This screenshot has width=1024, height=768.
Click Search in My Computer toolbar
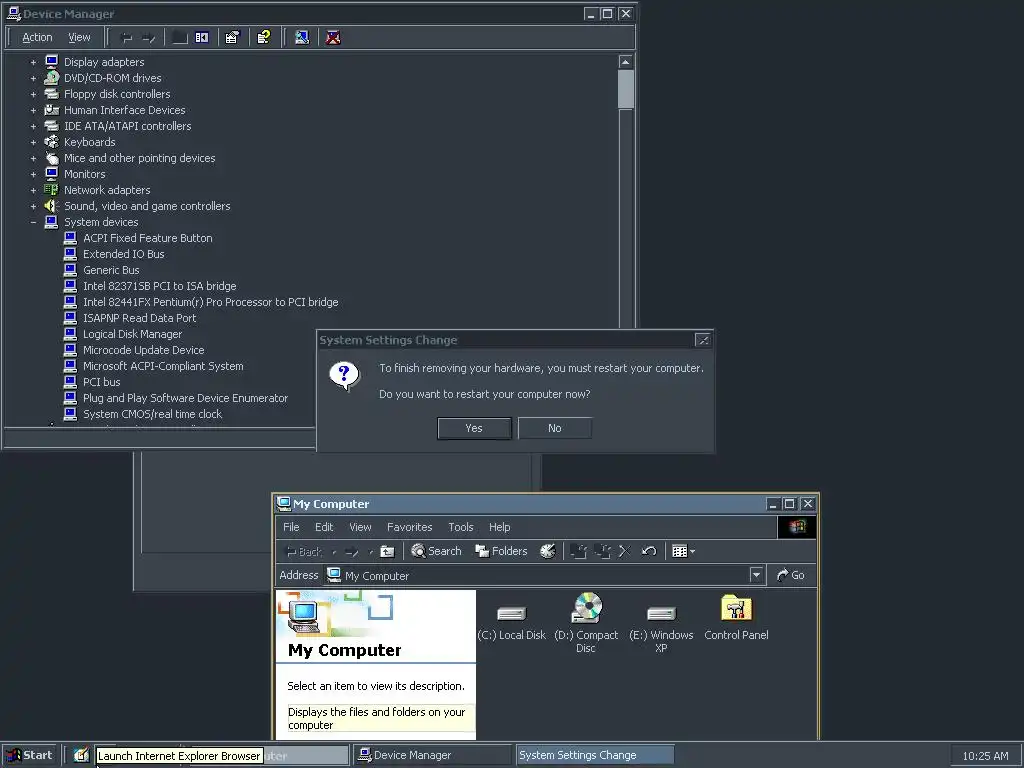[x=436, y=551]
